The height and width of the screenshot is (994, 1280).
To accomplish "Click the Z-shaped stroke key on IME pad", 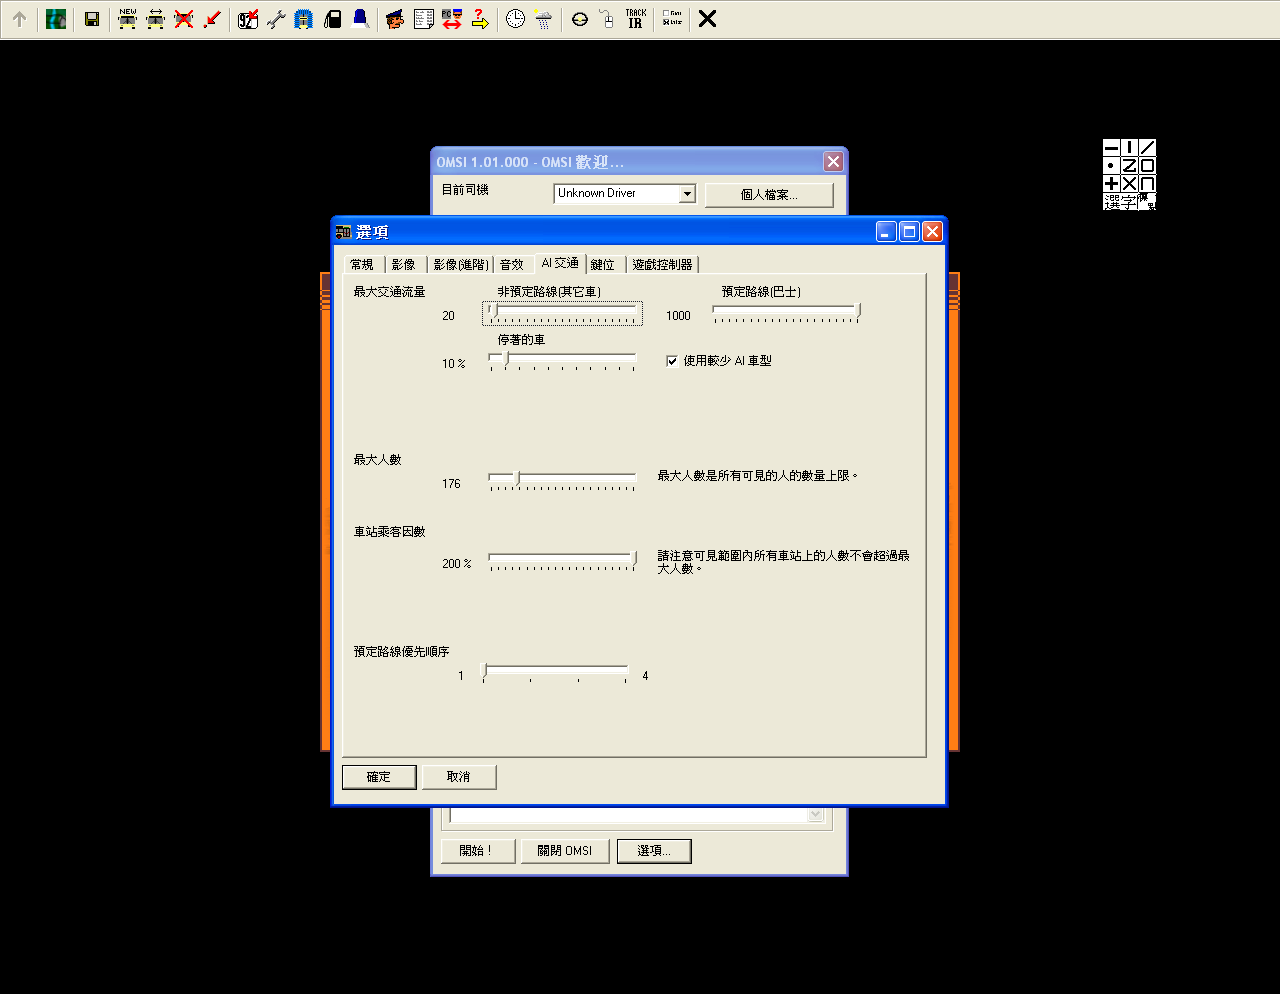I will (x=1129, y=165).
